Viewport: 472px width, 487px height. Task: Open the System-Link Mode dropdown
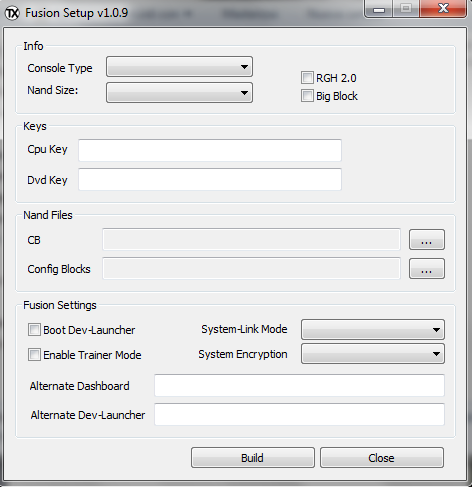point(373,330)
